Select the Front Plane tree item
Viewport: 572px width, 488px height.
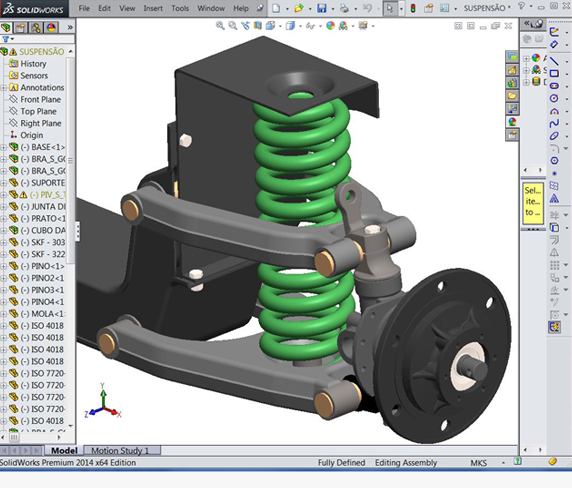[35, 100]
